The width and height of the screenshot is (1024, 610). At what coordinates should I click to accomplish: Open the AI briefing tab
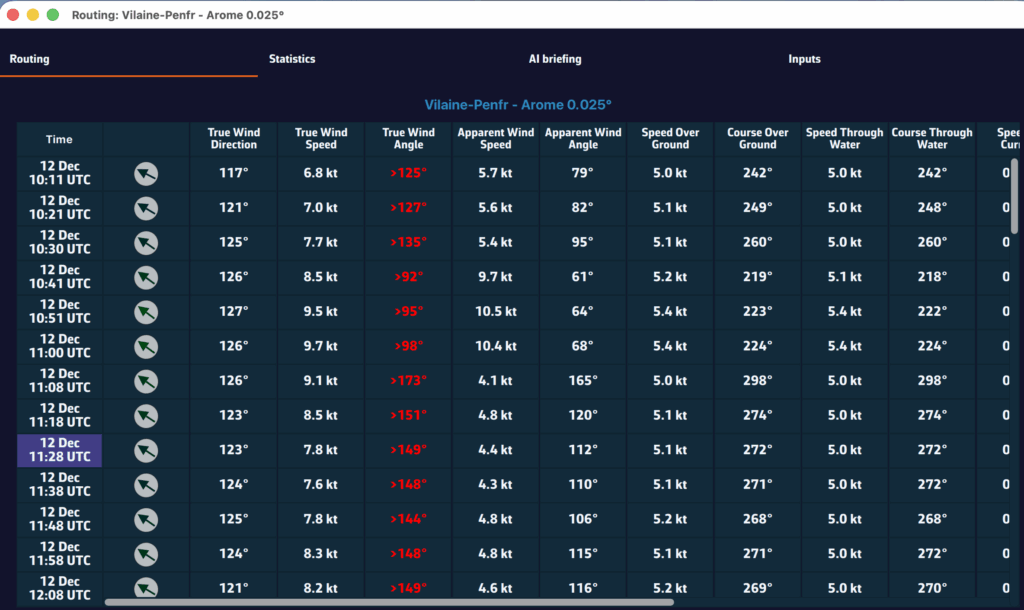[555, 59]
